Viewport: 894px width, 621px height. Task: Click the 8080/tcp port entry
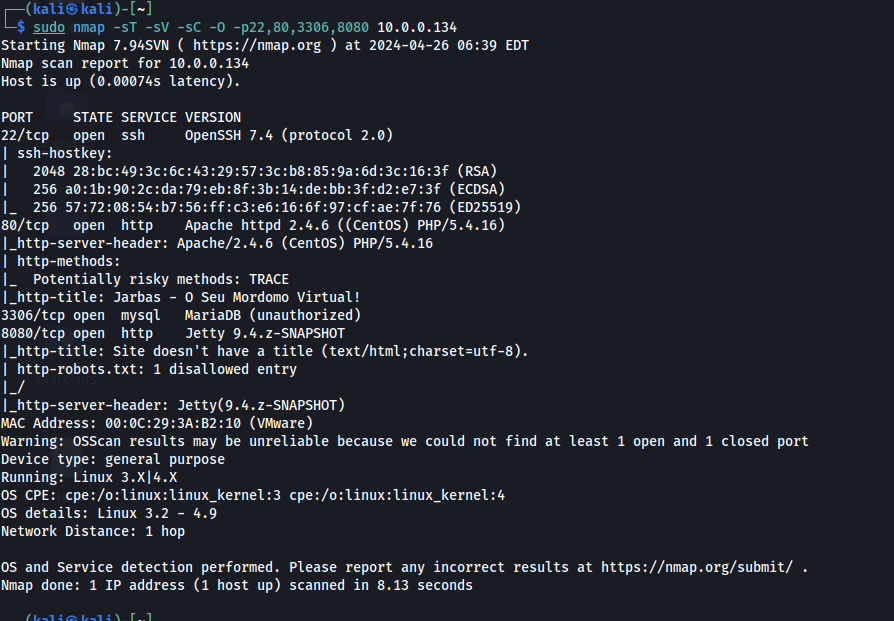(x=33, y=333)
